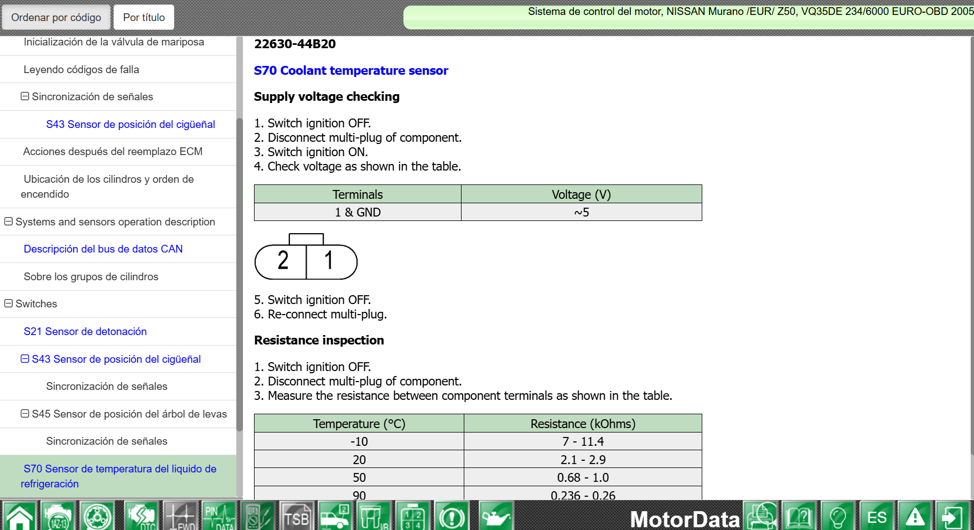Click the '~5' voltage cell

click(581, 212)
